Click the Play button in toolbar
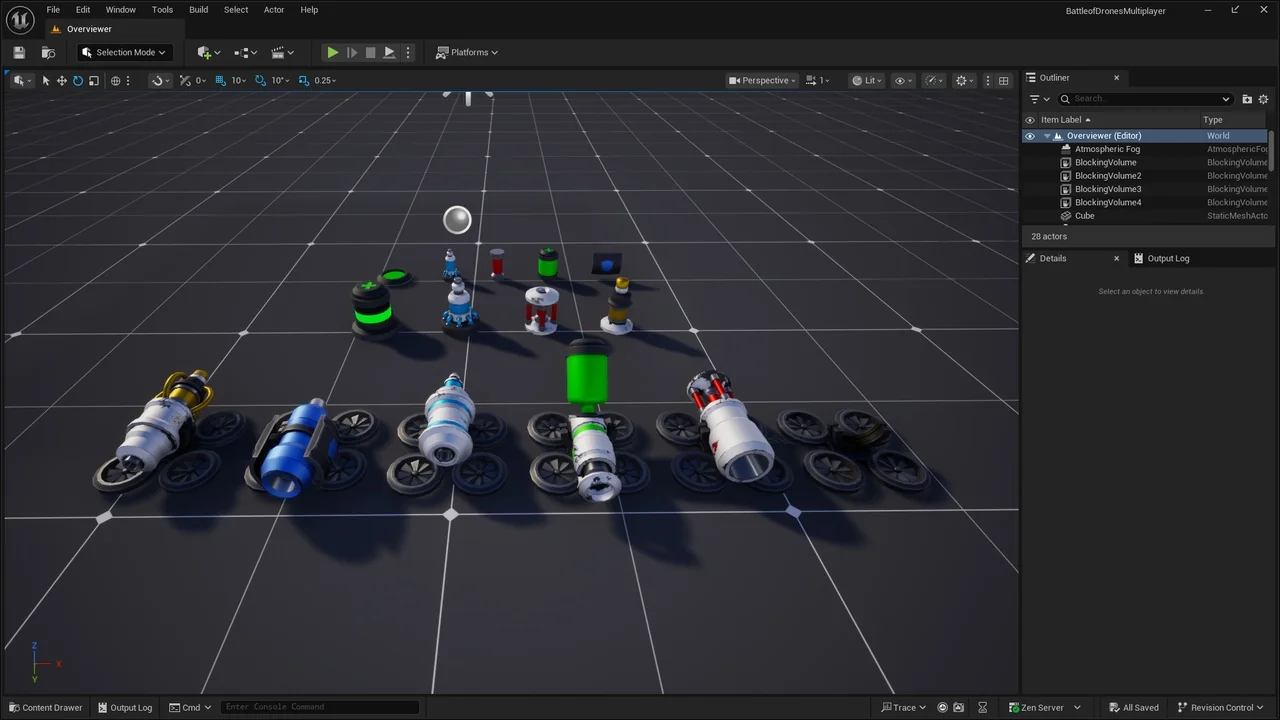This screenshot has width=1280, height=720. (333, 52)
